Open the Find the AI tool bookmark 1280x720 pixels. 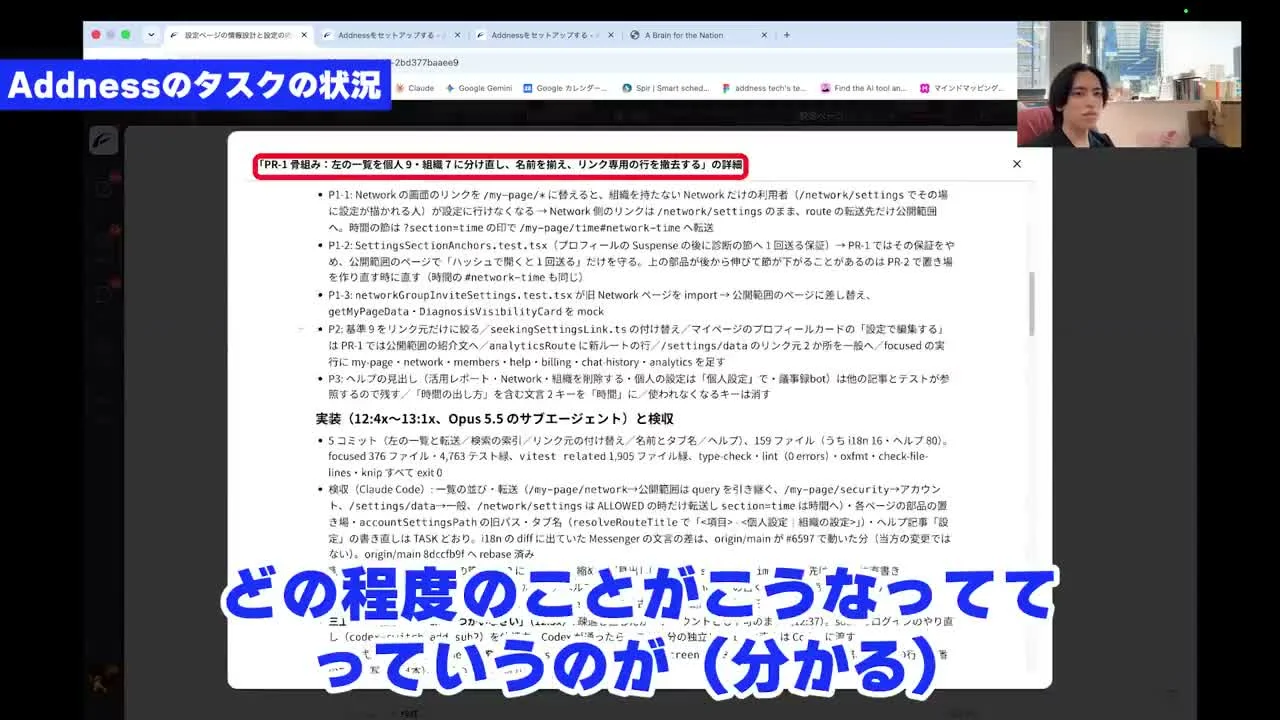[x=863, y=88]
